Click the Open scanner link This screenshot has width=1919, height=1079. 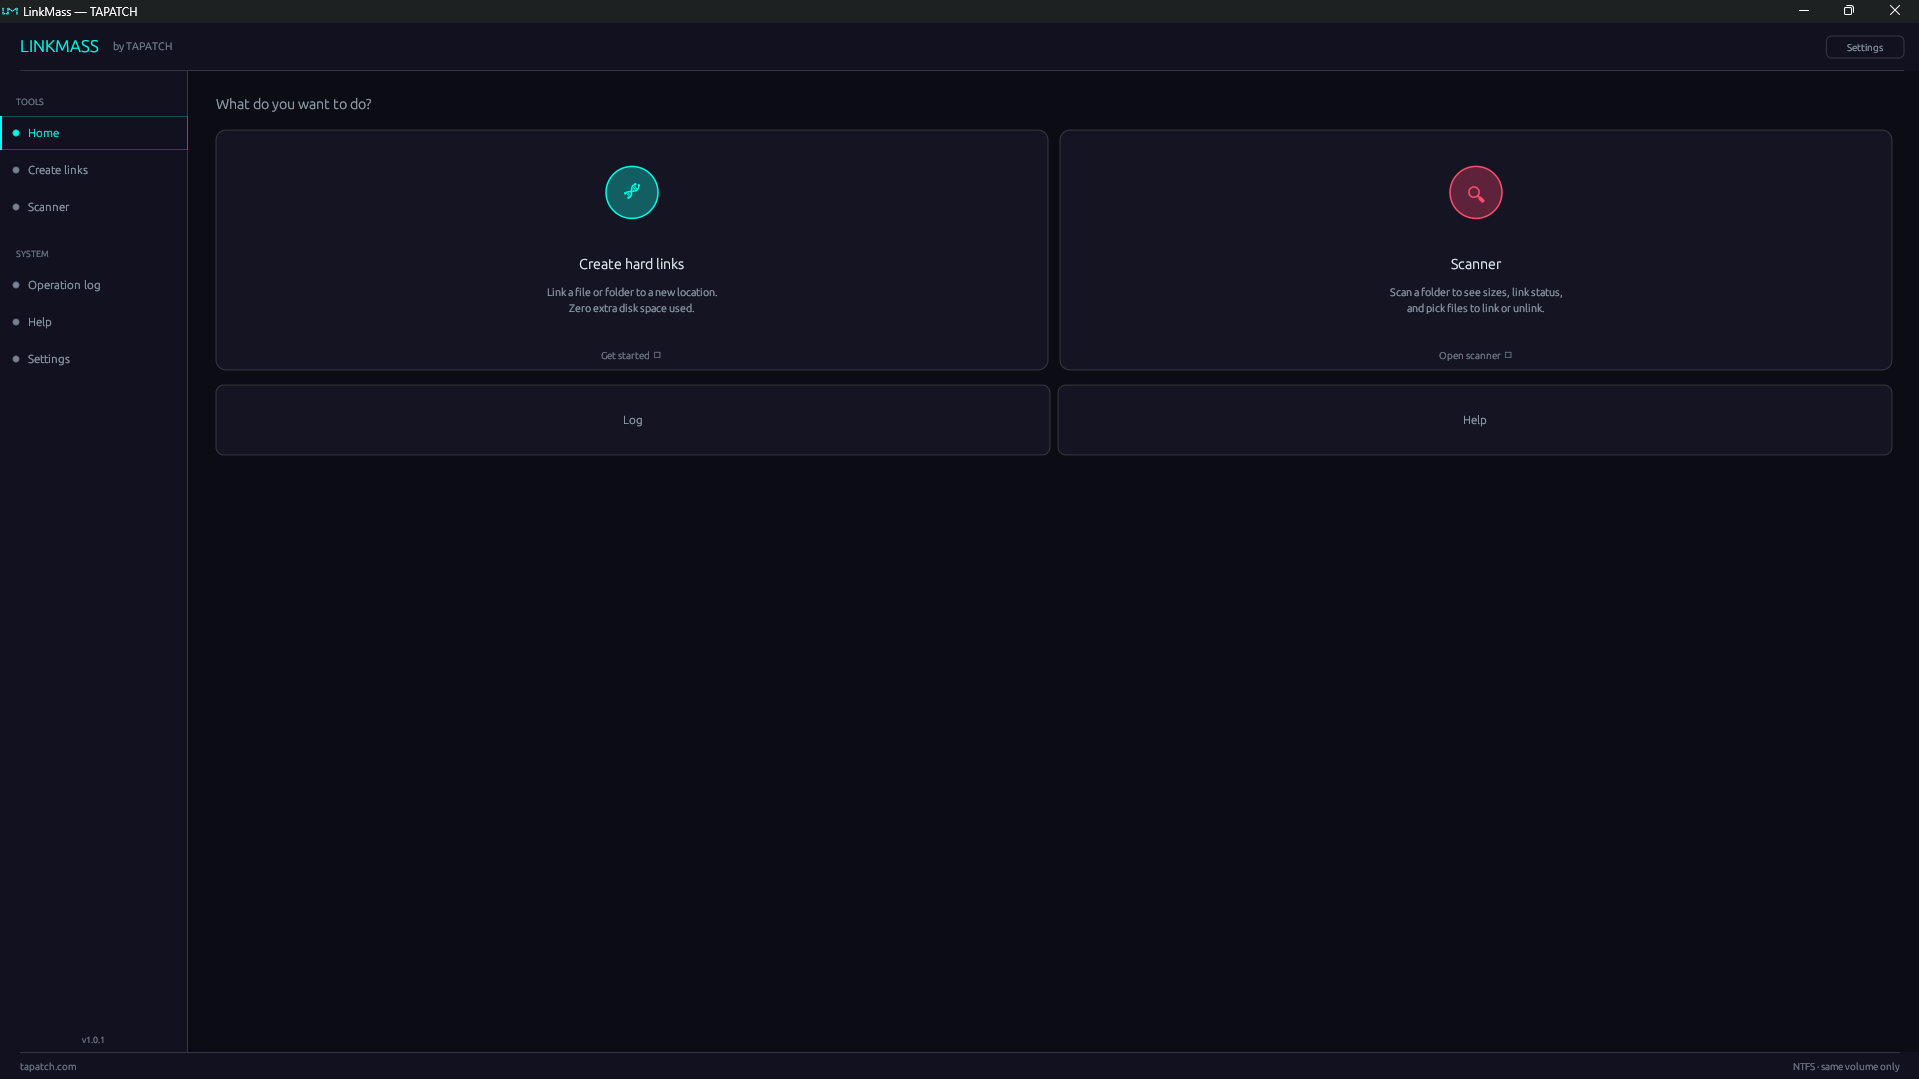(1476, 356)
